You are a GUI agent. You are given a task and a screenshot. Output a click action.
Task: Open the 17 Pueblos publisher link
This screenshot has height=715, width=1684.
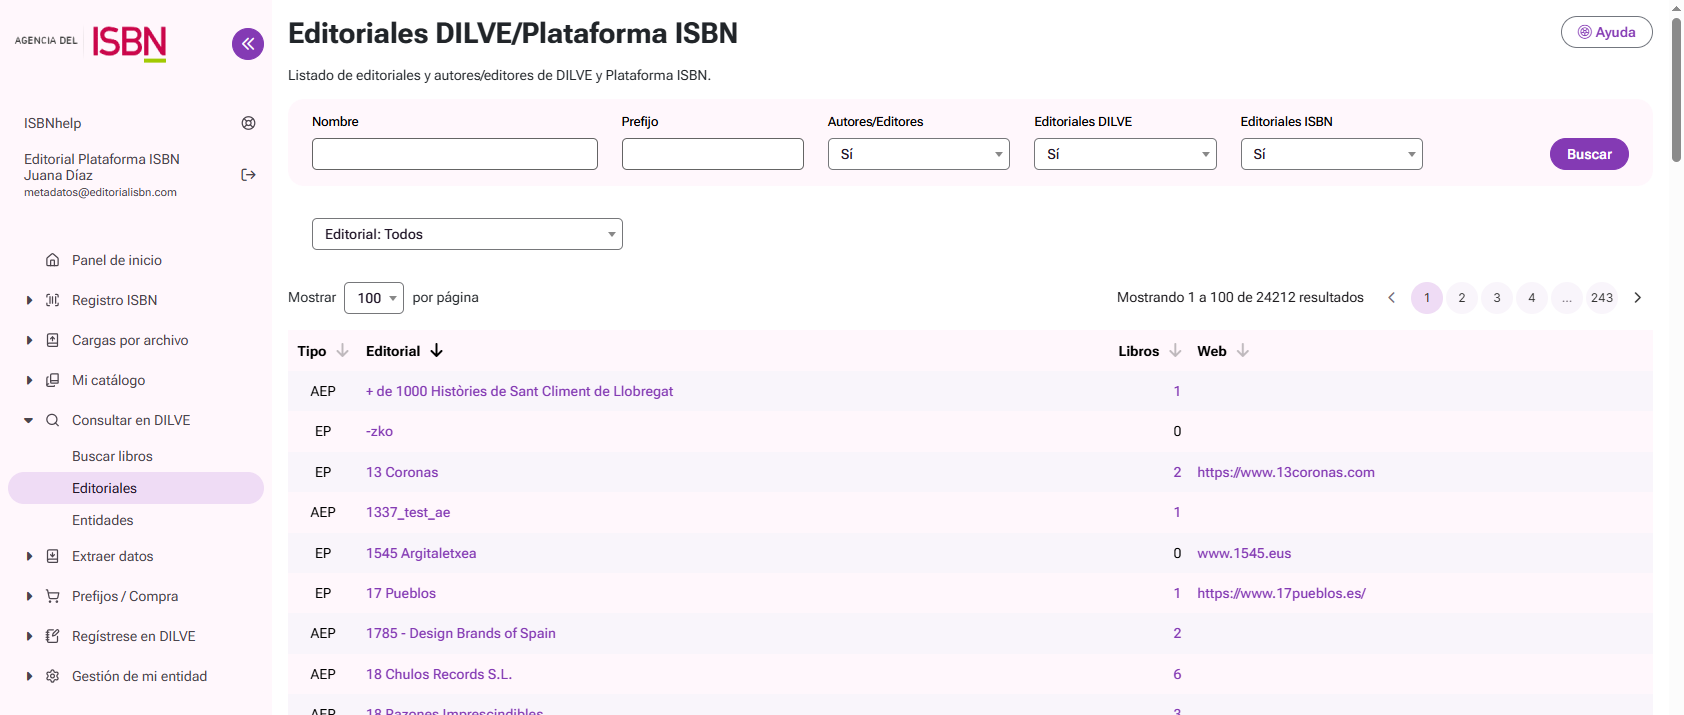pos(401,593)
